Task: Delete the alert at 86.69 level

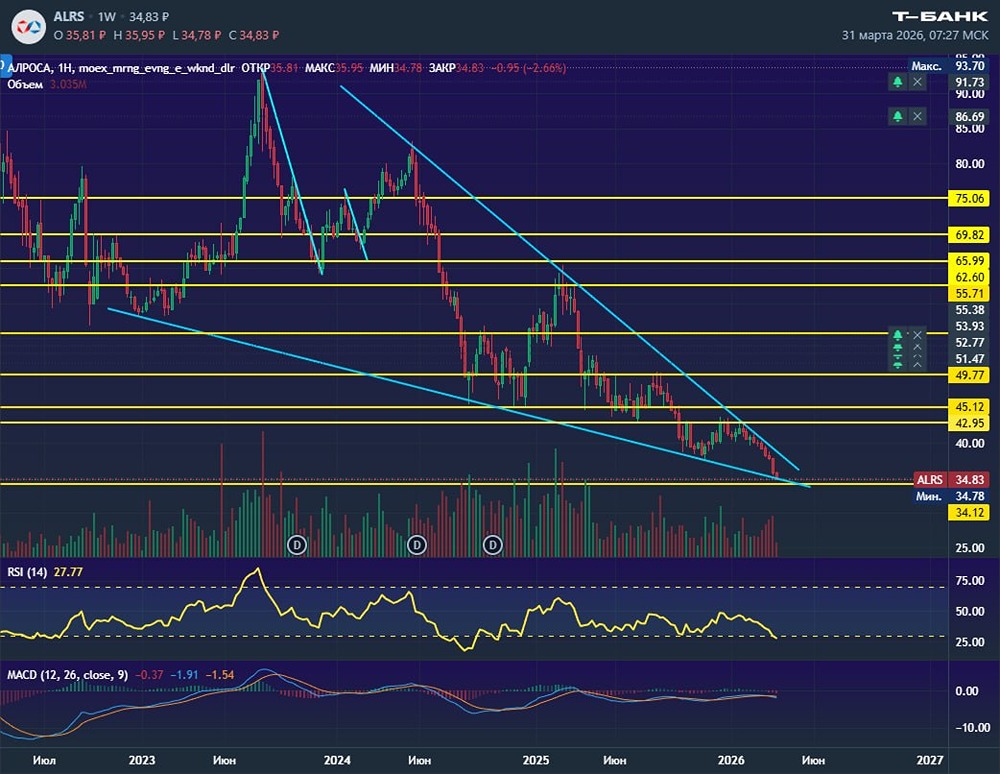Action: 918,117
